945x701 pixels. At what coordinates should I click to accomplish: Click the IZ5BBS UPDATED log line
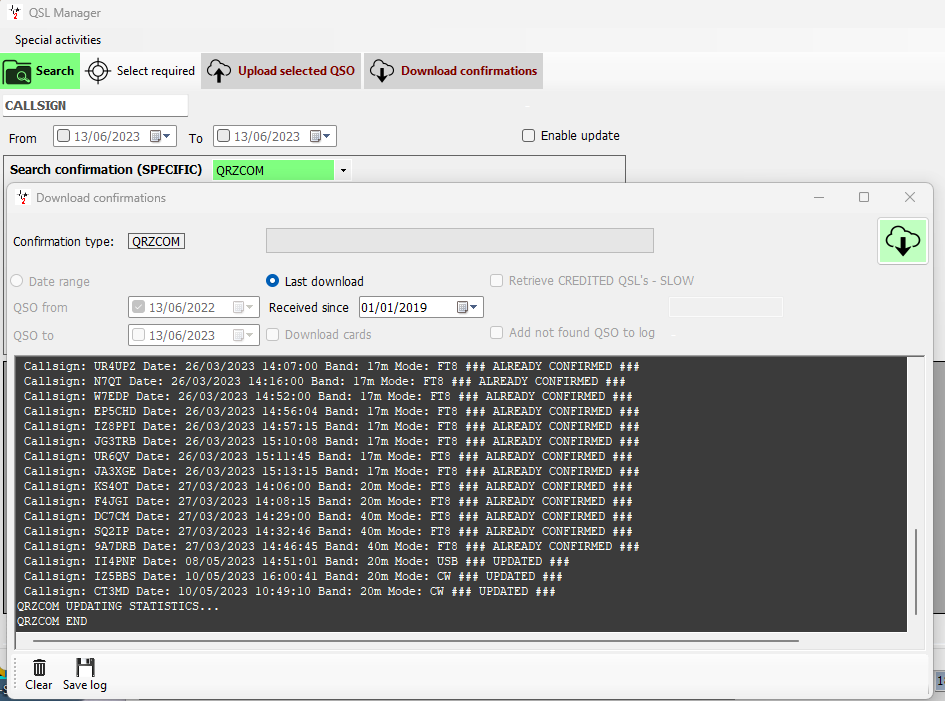point(293,576)
